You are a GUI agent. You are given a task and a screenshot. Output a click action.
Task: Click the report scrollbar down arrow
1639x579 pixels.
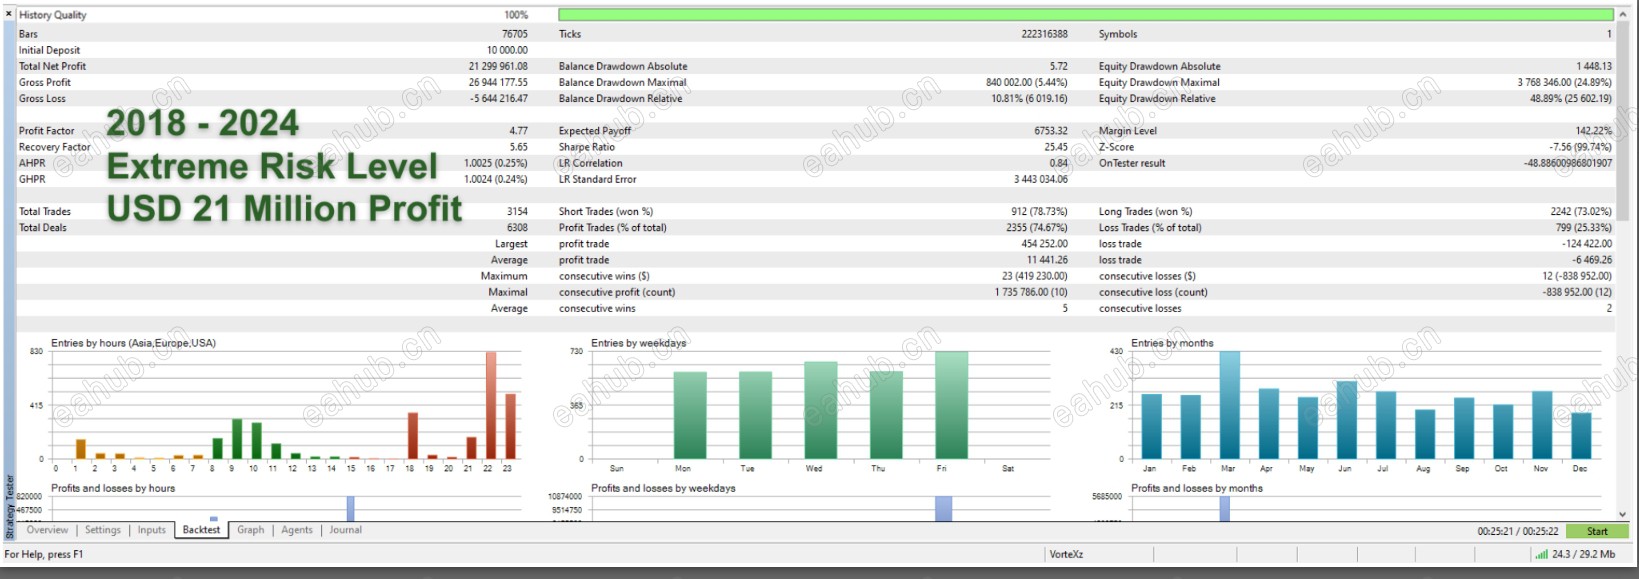pyautogui.click(x=1622, y=514)
